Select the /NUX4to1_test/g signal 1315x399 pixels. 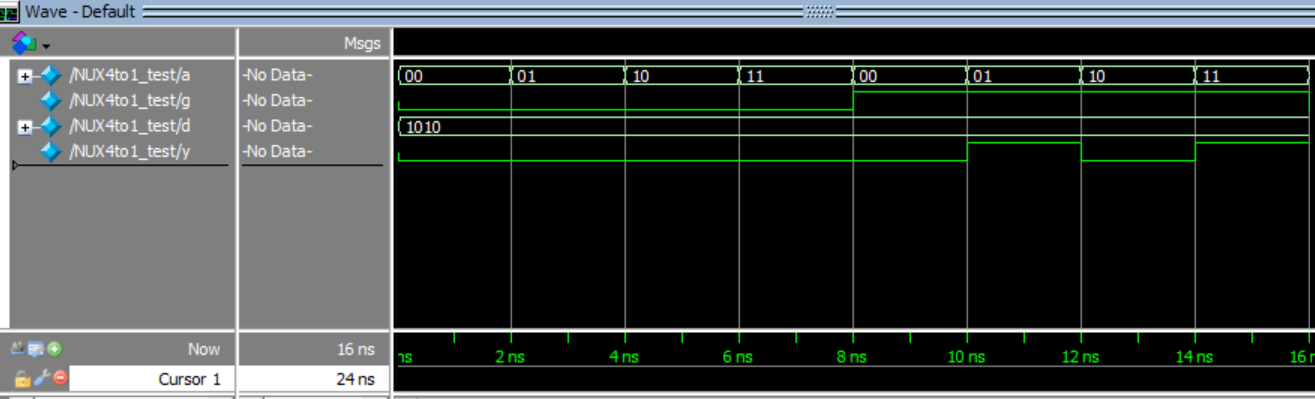coord(129,100)
